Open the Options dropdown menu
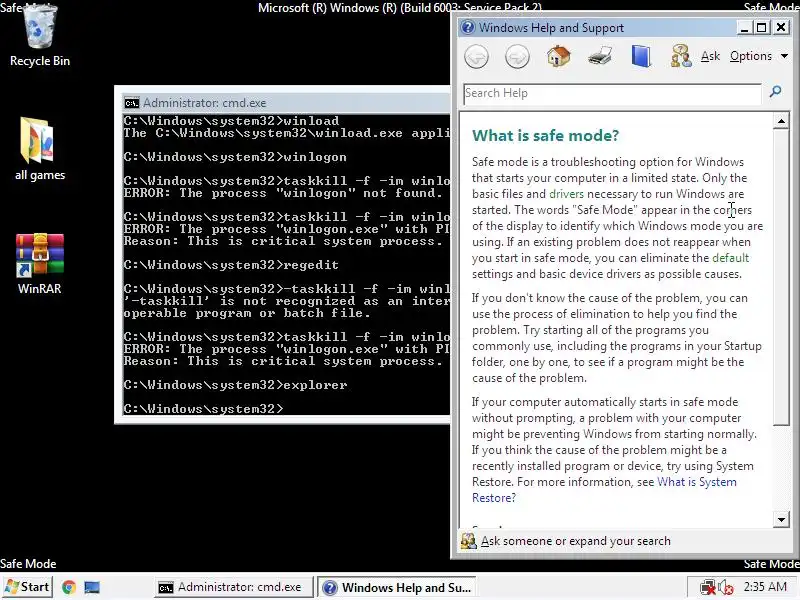 point(751,56)
